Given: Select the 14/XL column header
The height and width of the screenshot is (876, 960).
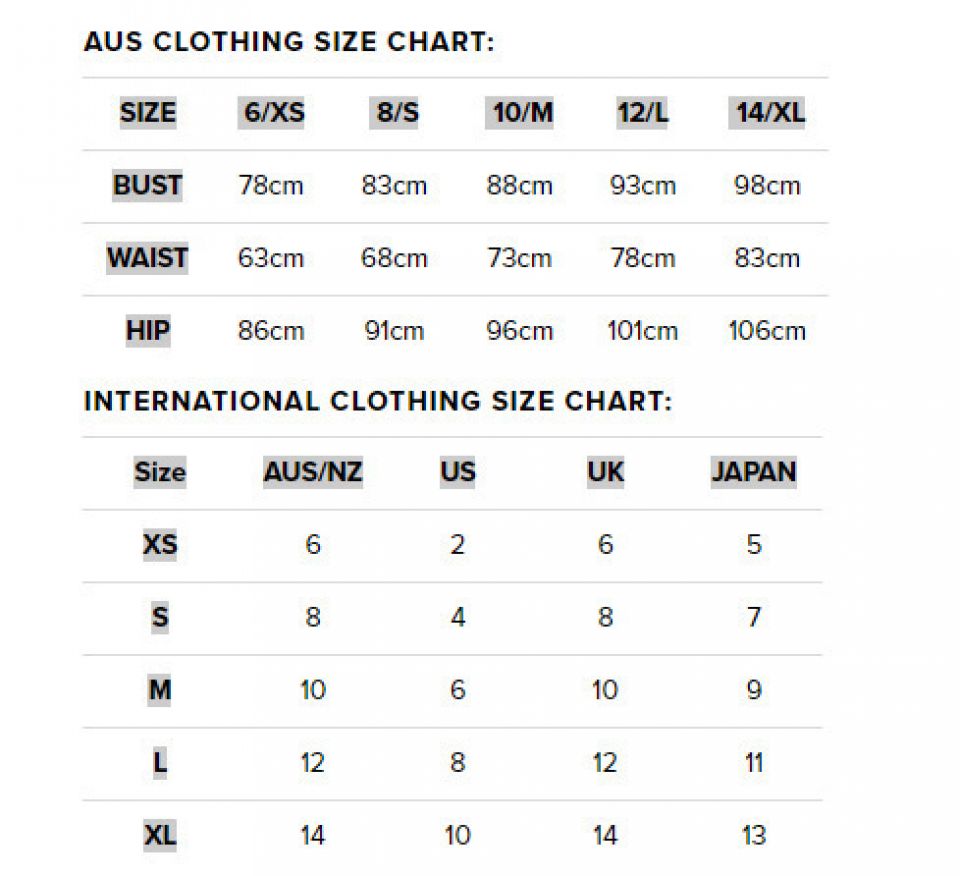Looking at the screenshot, I should point(767,113).
